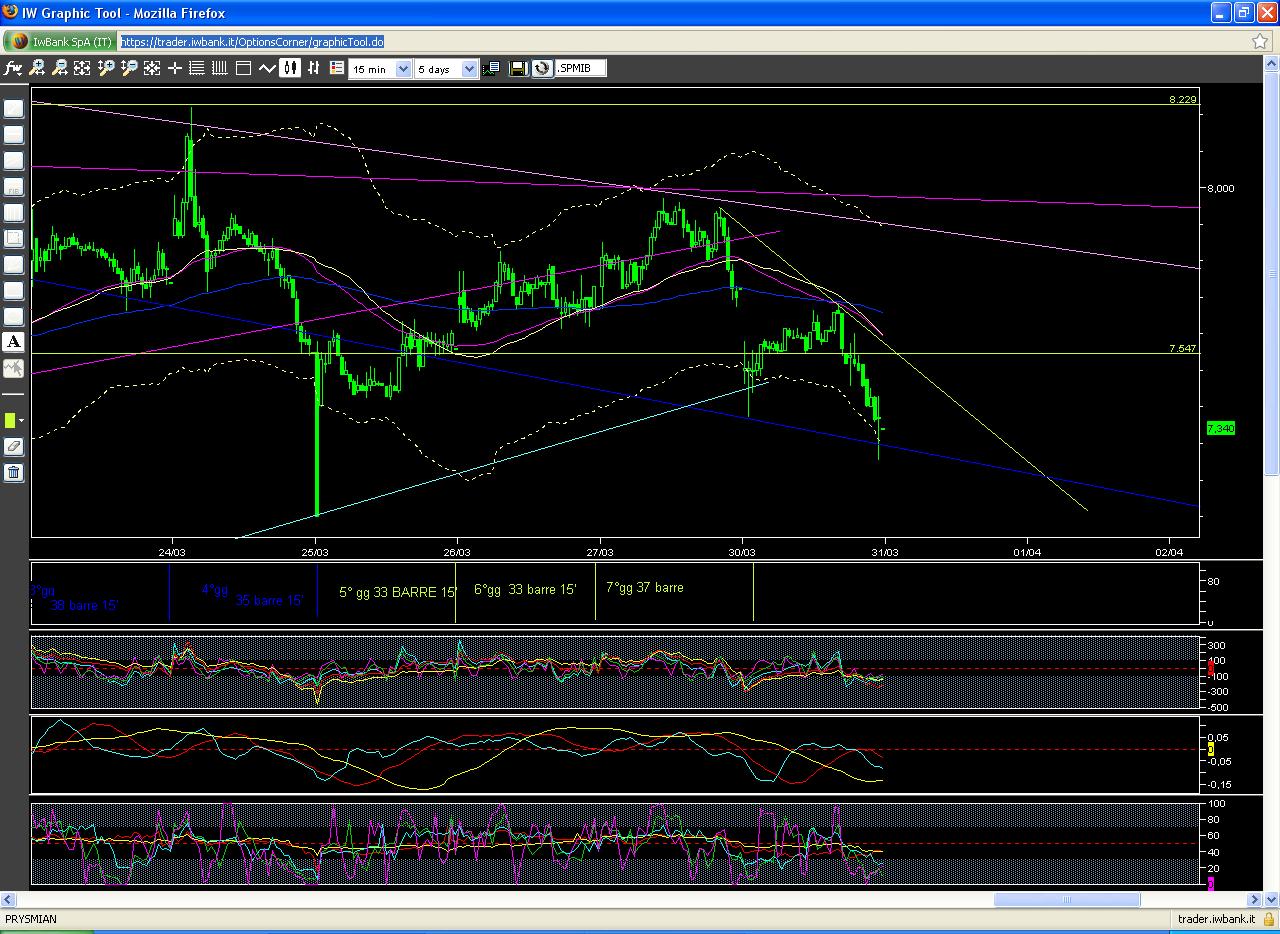
Task: Click the '7°gg 37 barre' annotation
Action: tap(645, 587)
